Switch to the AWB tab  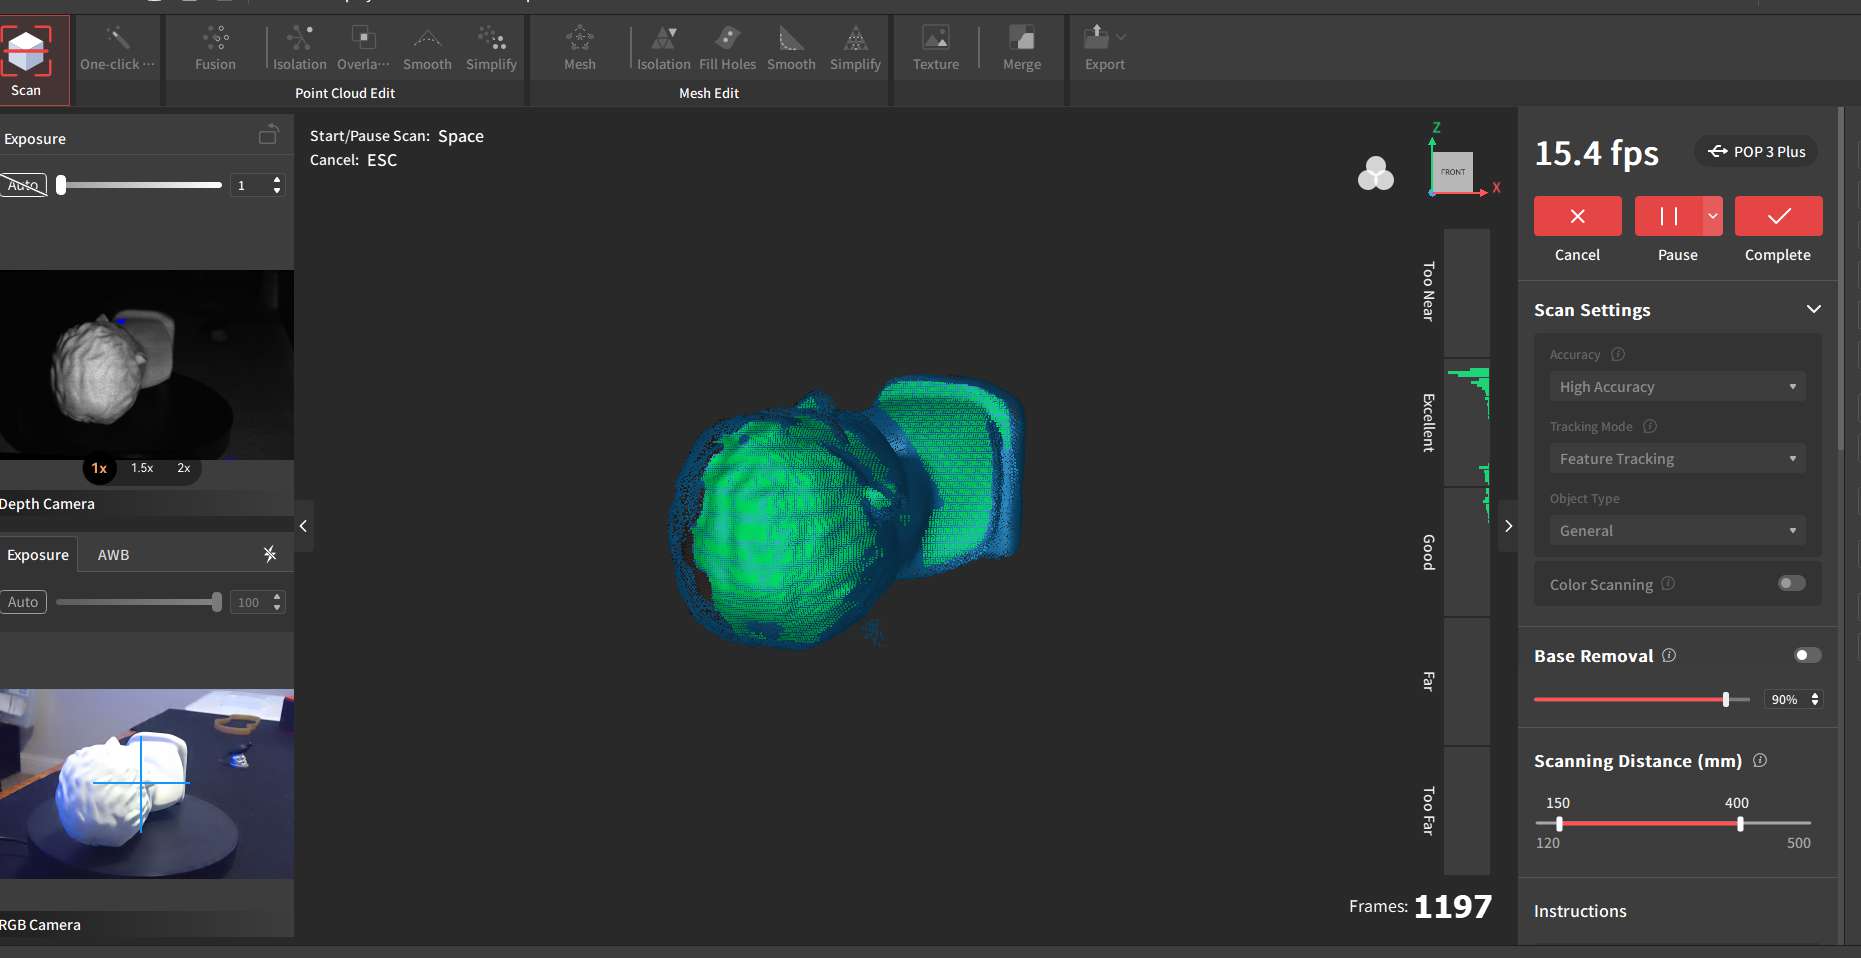[113, 554]
